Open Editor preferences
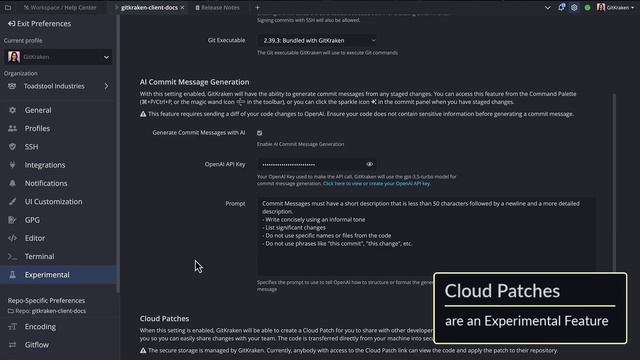Screen dimensions: 640x360 35,238
